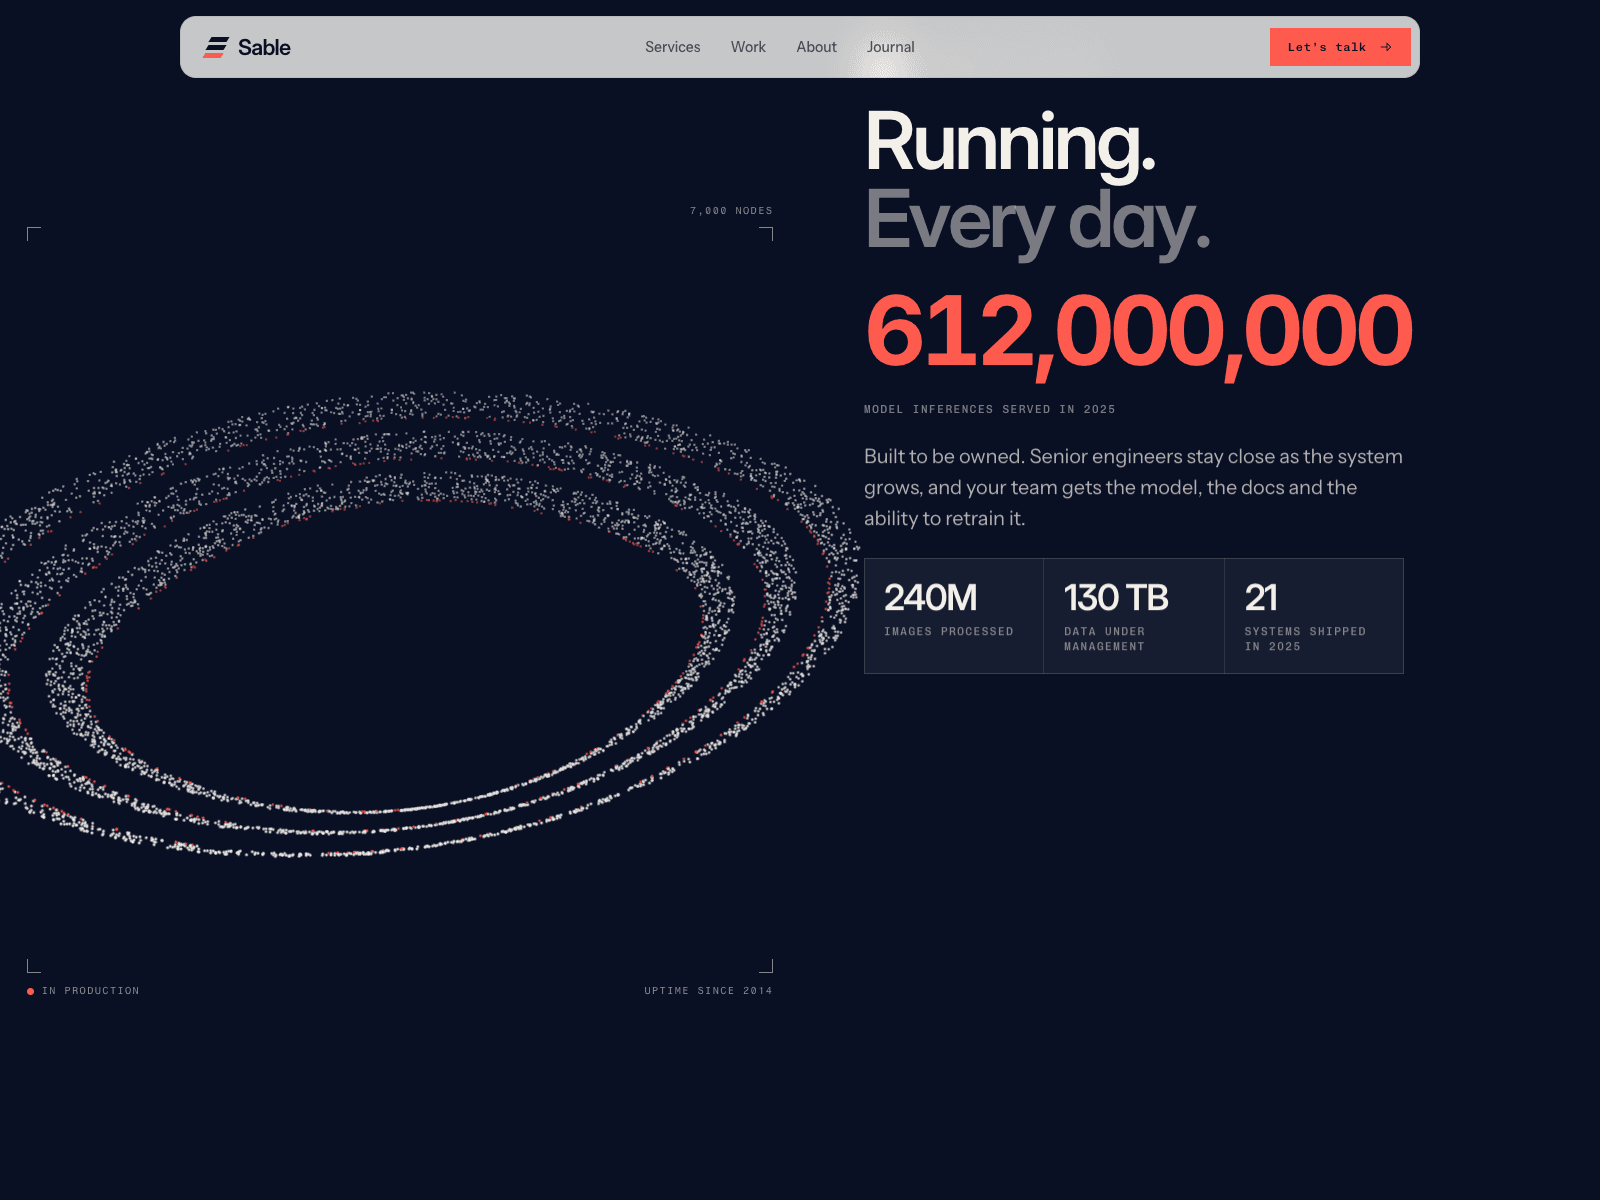Open the Work nav item

pyautogui.click(x=748, y=47)
